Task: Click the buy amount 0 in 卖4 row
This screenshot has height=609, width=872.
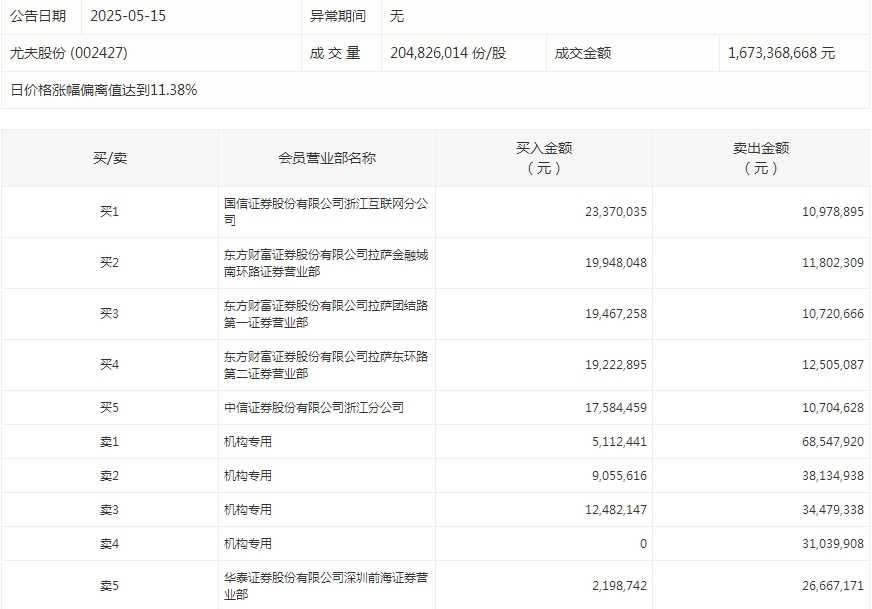Action: click(x=643, y=543)
